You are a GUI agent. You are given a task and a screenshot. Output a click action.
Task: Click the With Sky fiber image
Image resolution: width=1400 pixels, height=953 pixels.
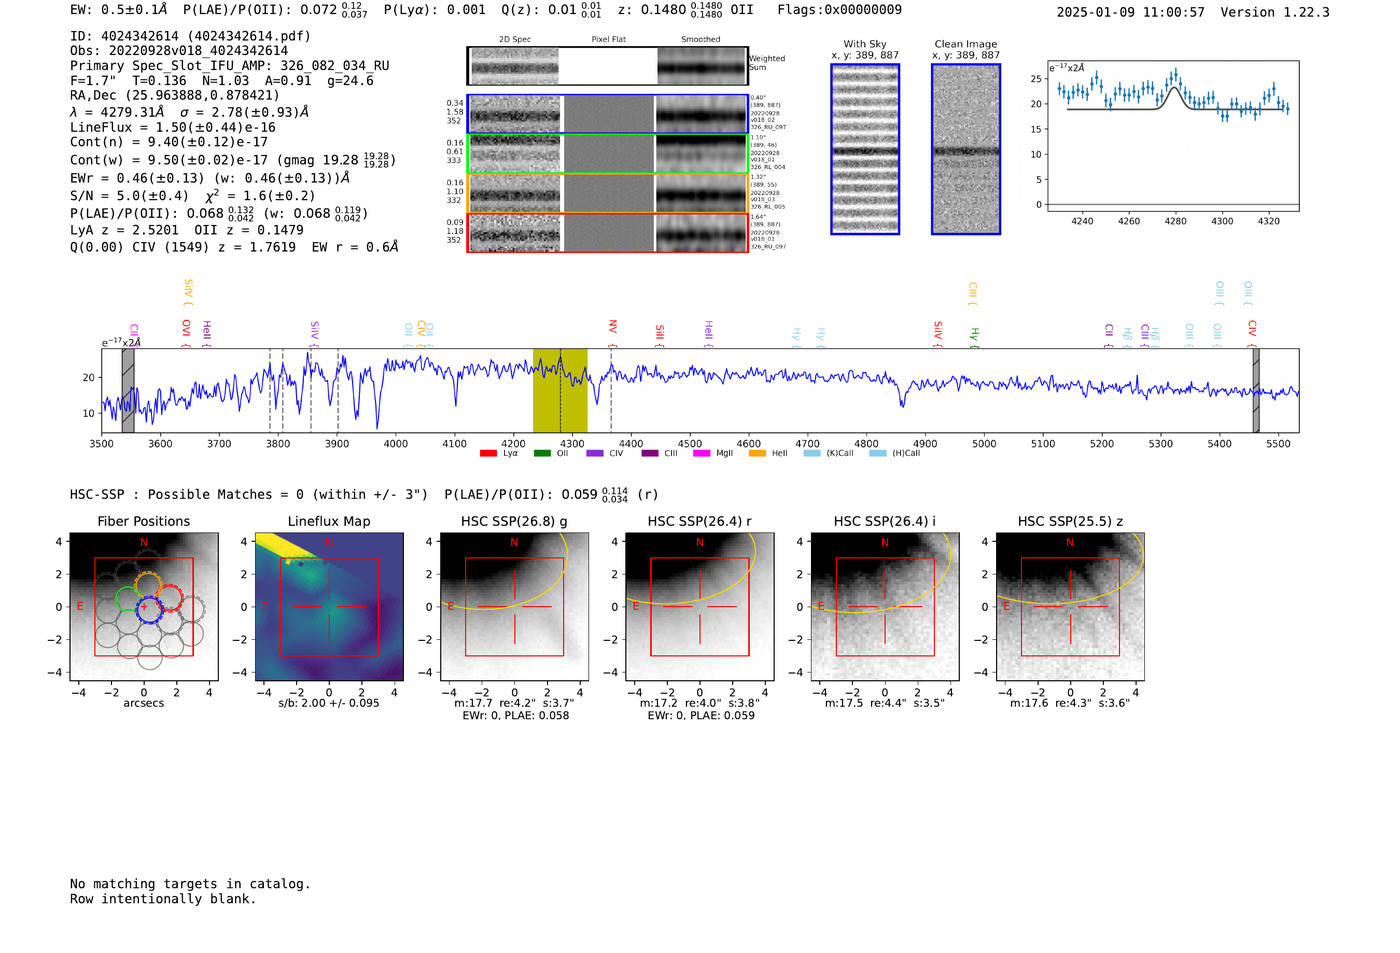(865, 149)
